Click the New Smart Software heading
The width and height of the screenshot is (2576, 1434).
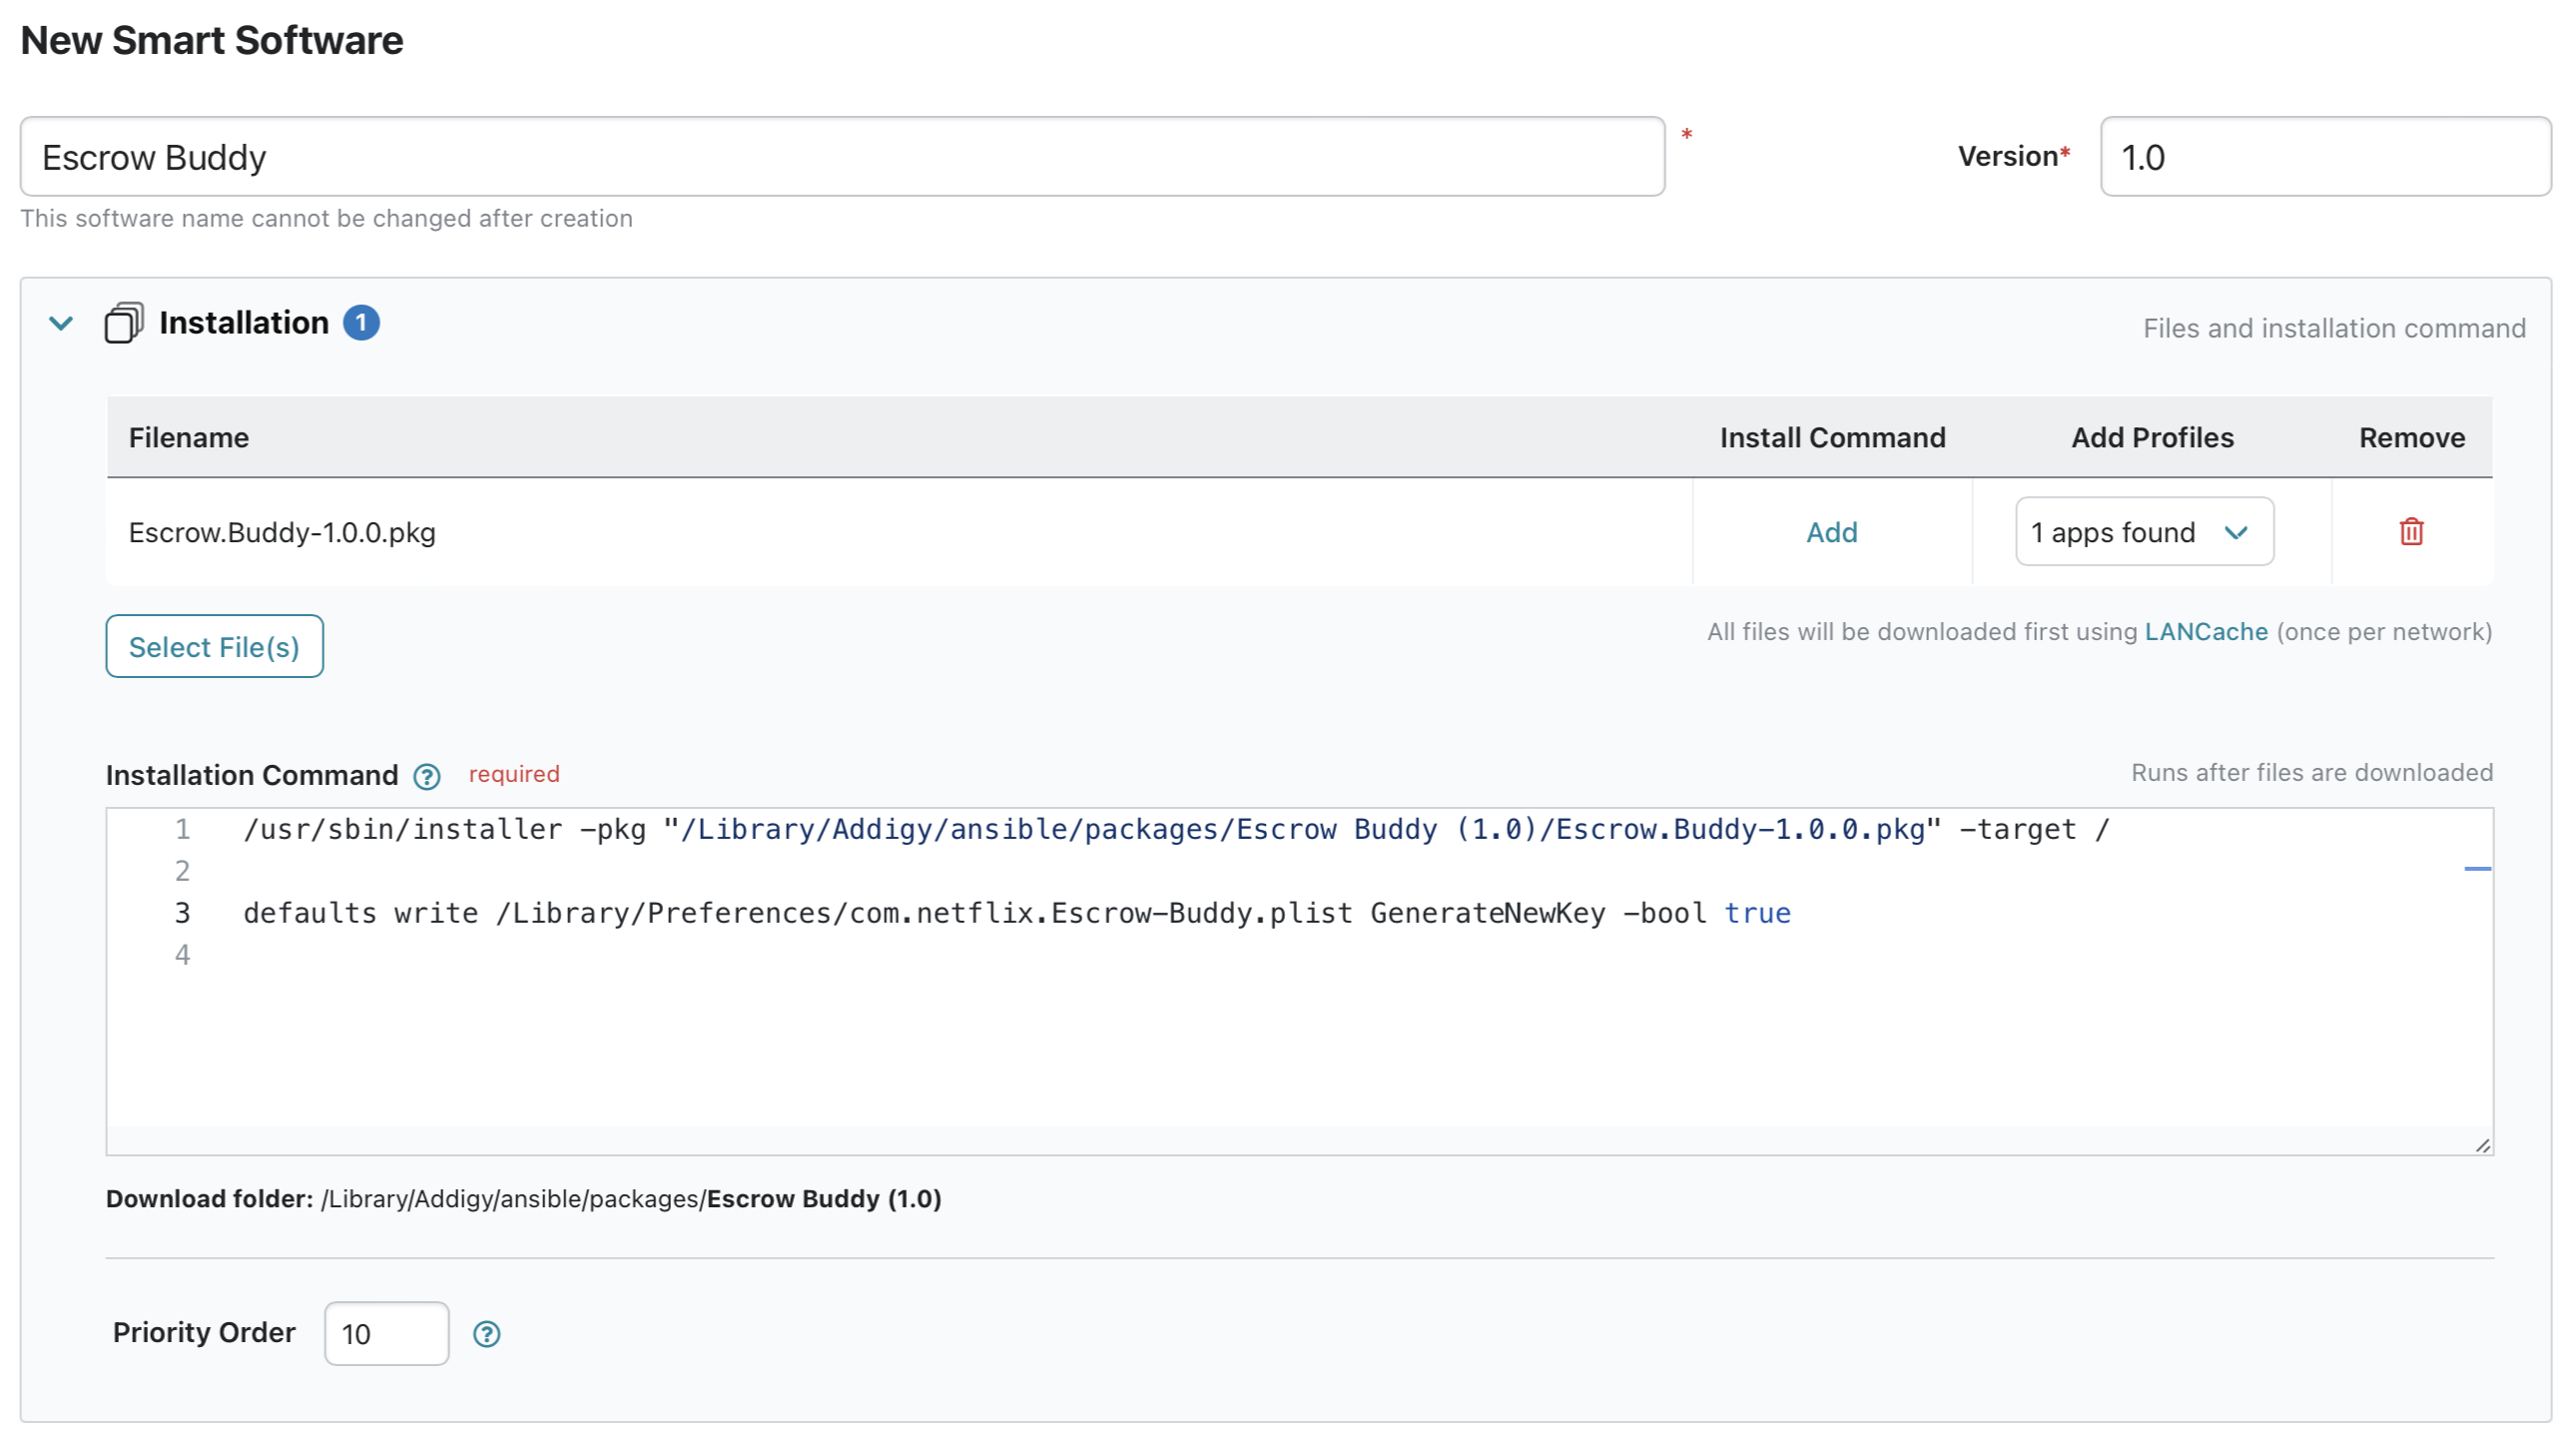pyautogui.click(x=212, y=40)
